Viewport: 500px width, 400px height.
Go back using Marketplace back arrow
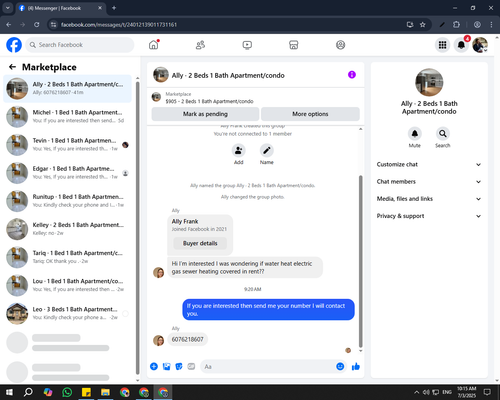(x=12, y=67)
